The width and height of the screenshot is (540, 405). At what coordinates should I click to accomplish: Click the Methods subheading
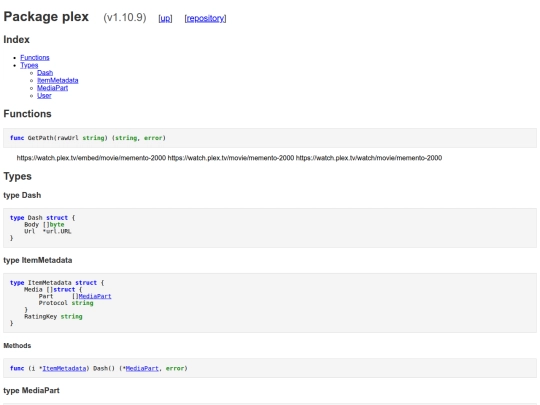coord(17,345)
